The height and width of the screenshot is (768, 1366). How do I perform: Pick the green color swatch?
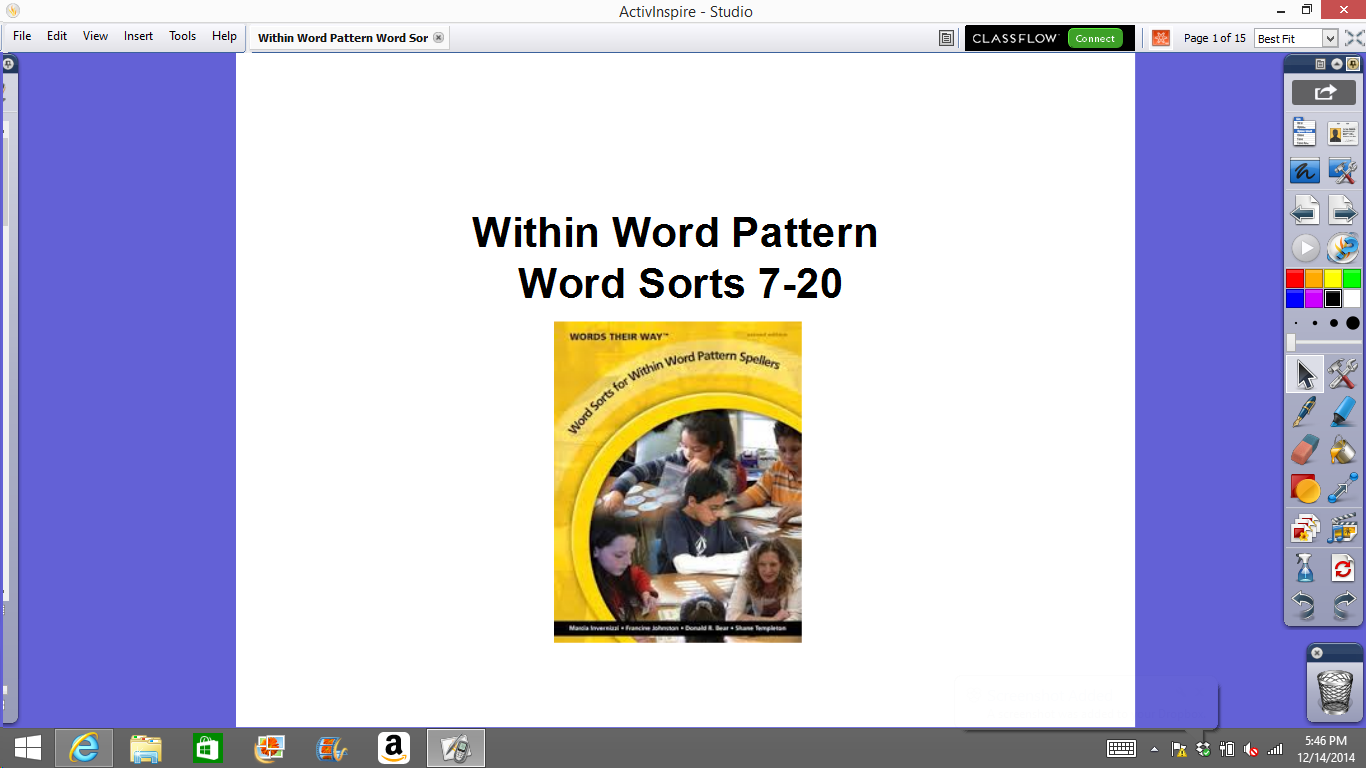click(1352, 279)
